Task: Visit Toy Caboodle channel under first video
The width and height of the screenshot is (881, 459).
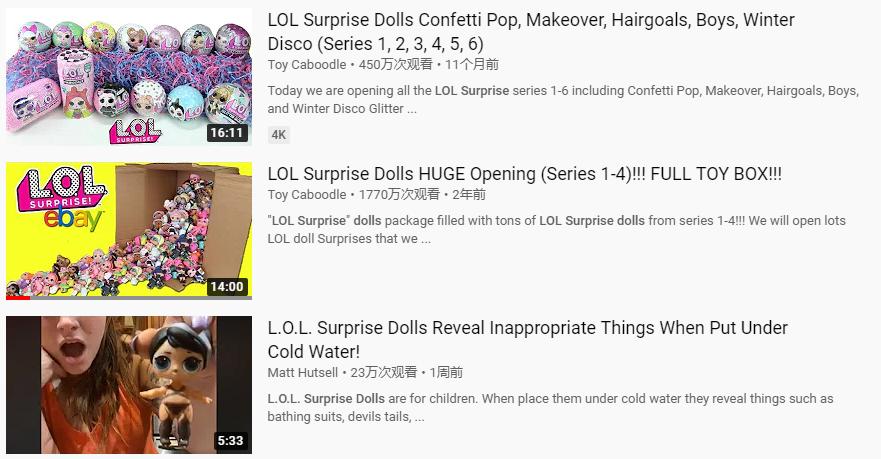Action: [x=307, y=65]
